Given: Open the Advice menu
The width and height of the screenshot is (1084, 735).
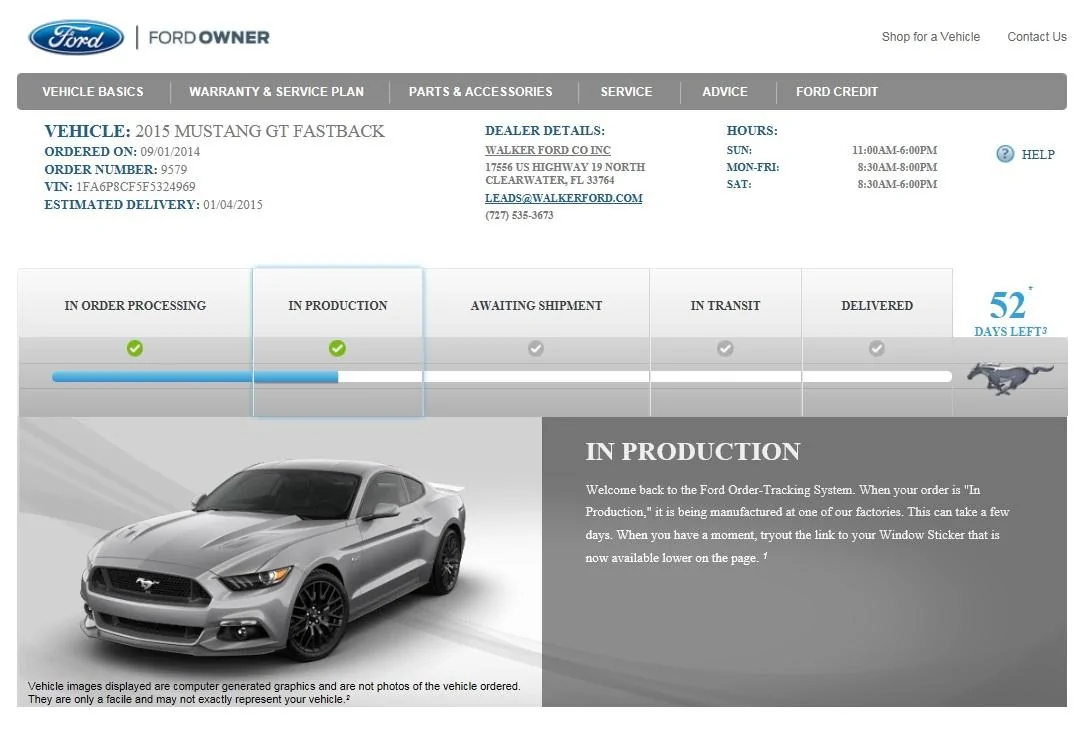Looking at the screenshot, I should (725, 91).
